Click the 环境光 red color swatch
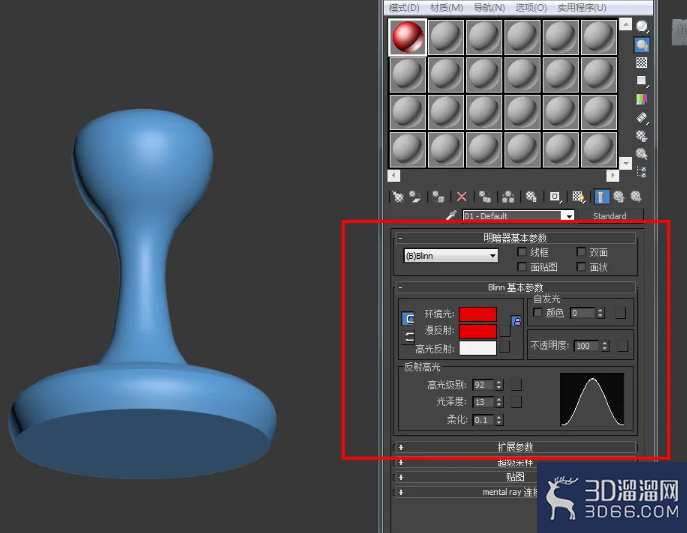The width and height of the screenshot is (687, 533). pos(478,314)
